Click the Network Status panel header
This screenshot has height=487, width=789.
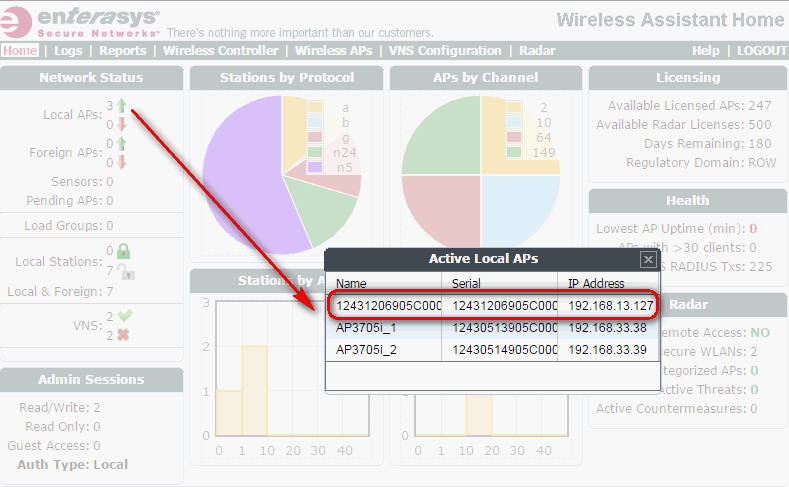(x=91, y=77)
